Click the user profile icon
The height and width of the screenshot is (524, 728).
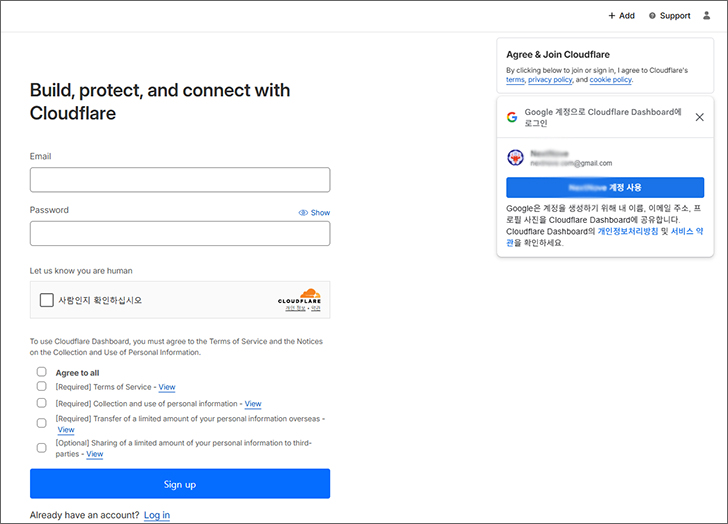[707, 16]
